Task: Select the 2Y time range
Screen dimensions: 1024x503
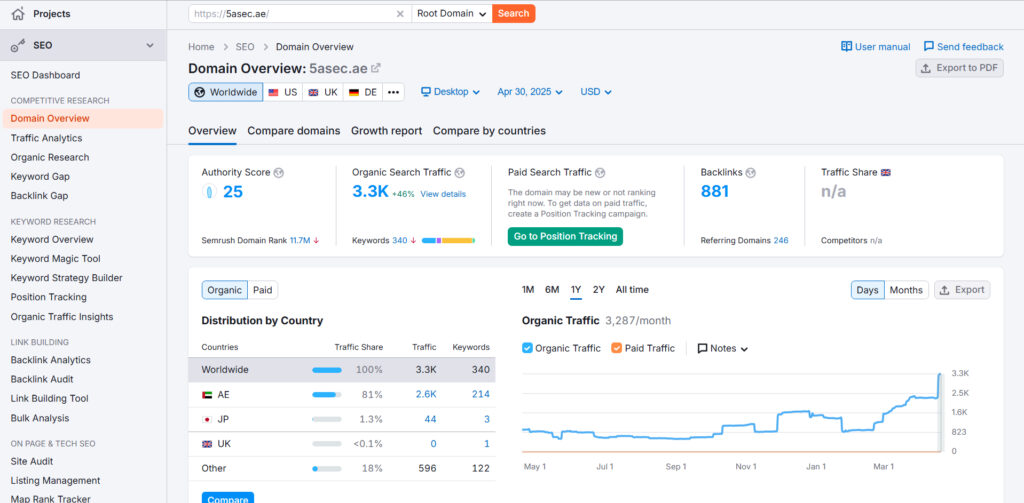Action: pos(598,289)
